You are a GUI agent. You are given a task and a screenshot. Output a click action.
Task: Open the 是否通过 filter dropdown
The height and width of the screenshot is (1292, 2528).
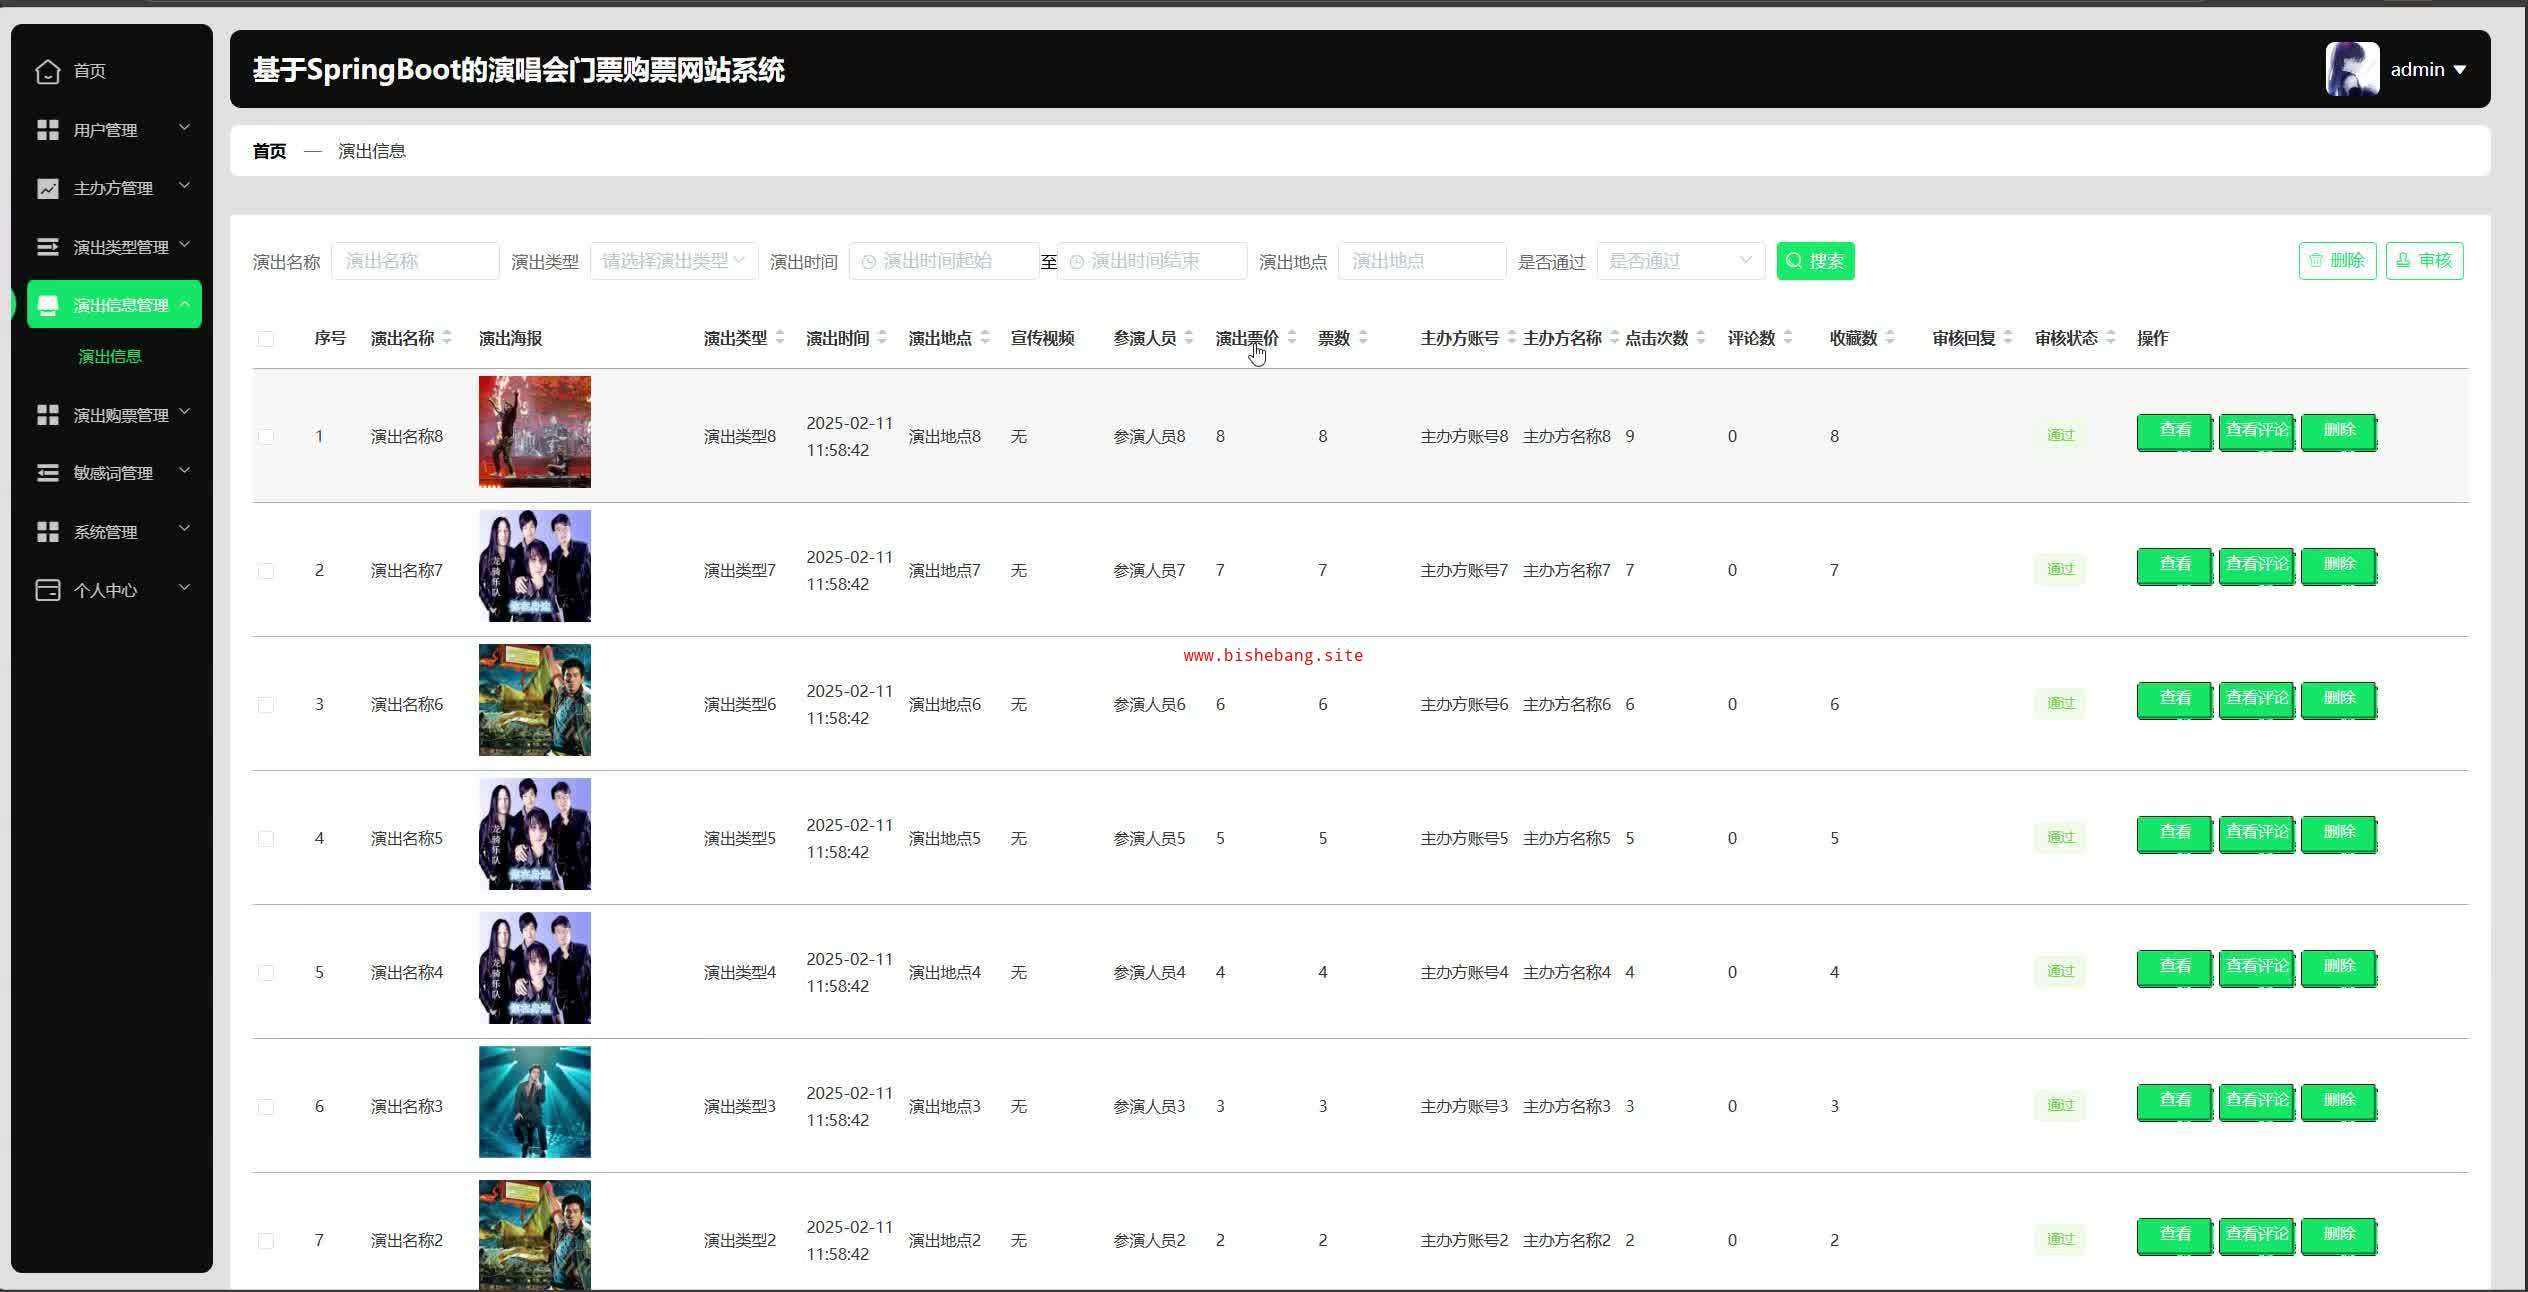[x=1679, y=261]
